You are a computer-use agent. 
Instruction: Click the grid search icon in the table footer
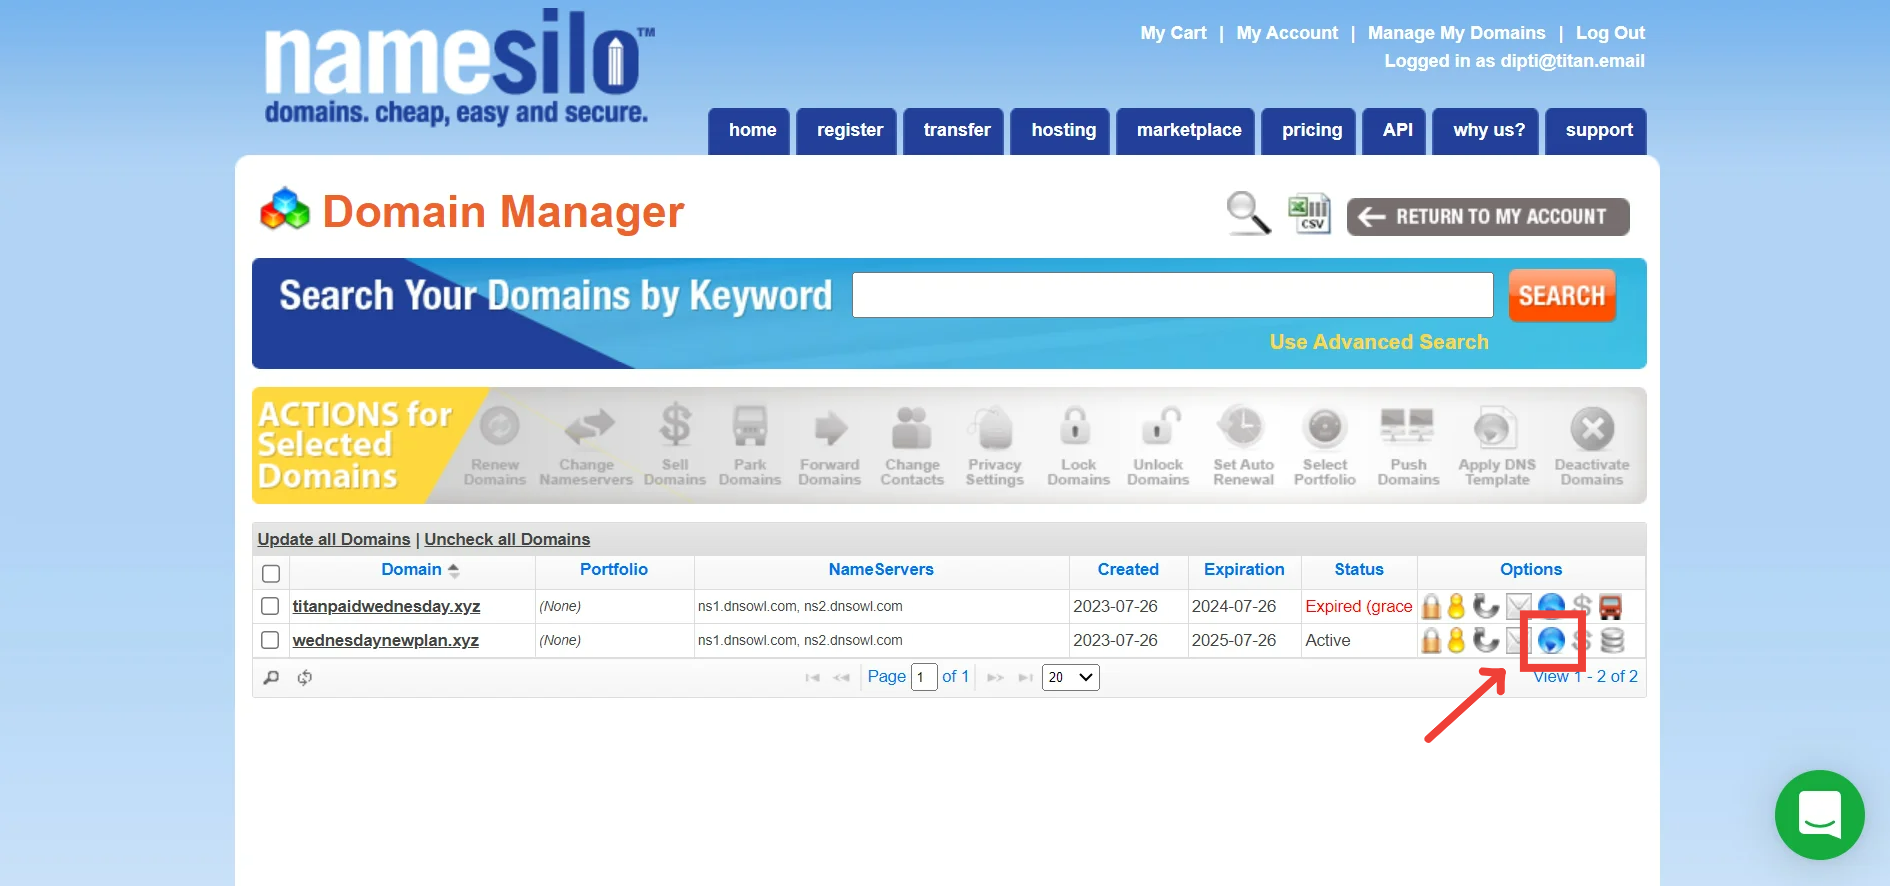tap(271, 678)
